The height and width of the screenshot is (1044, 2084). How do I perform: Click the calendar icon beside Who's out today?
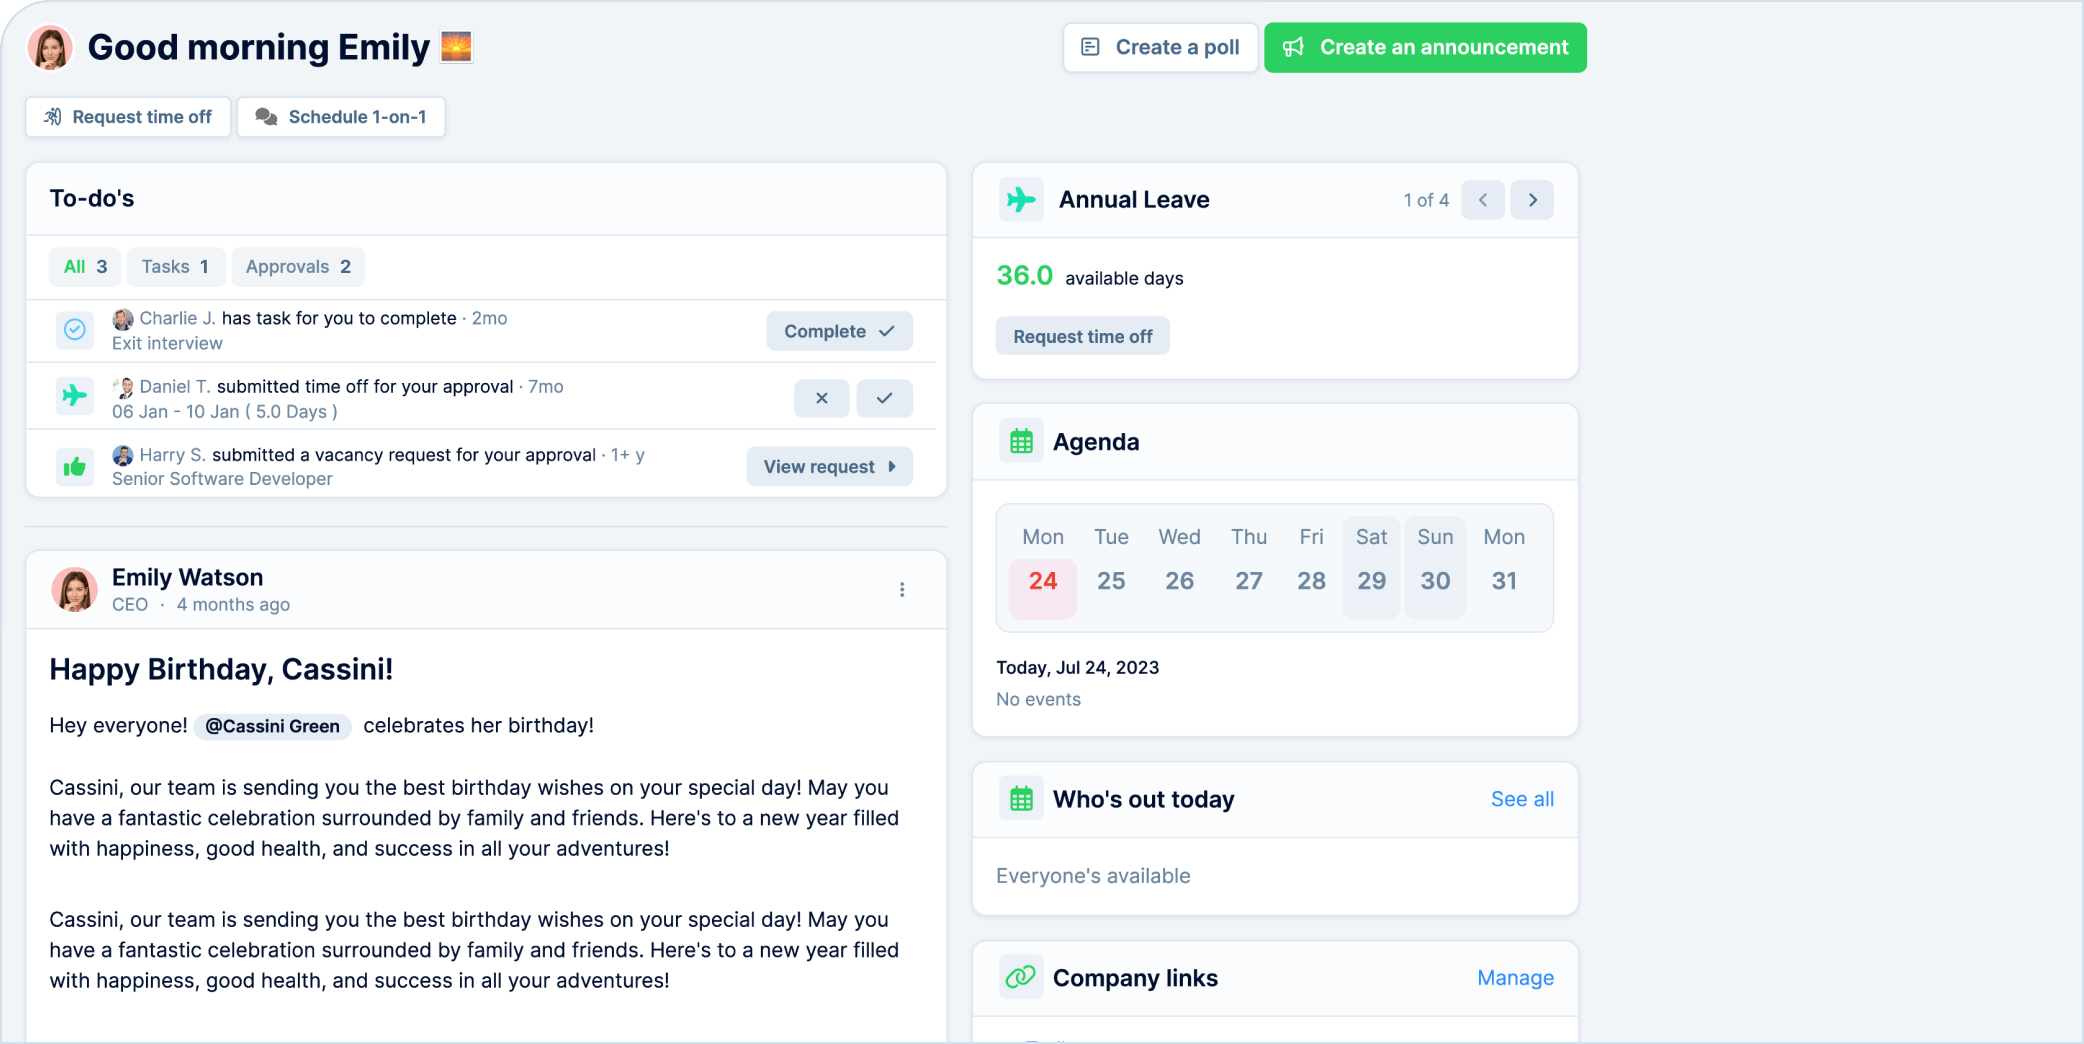coord(1021,799)
